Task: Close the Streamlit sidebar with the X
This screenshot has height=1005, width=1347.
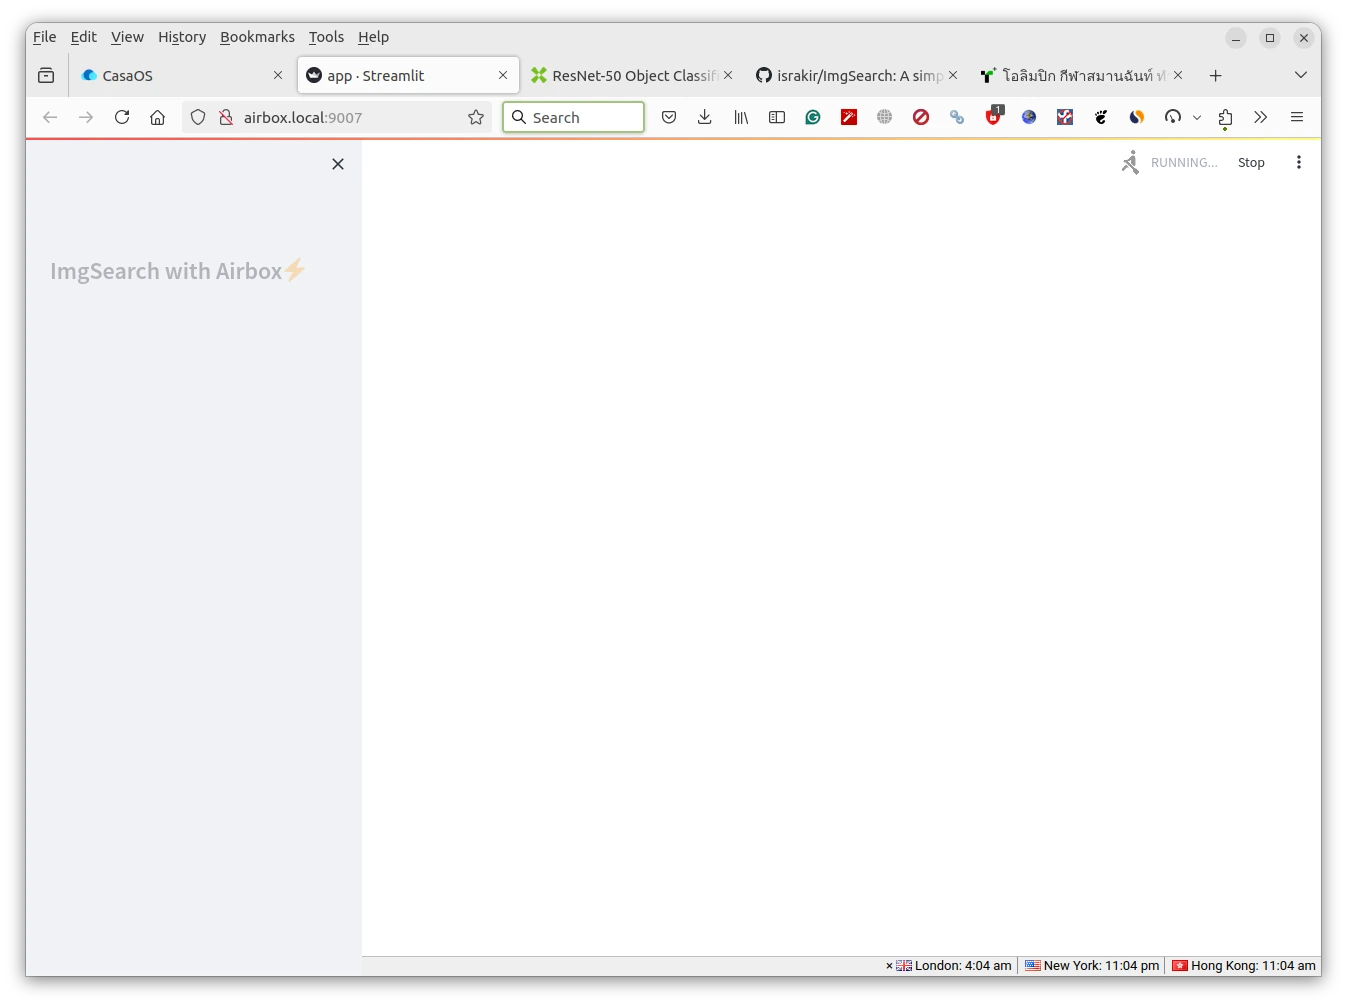Action: 338,164
